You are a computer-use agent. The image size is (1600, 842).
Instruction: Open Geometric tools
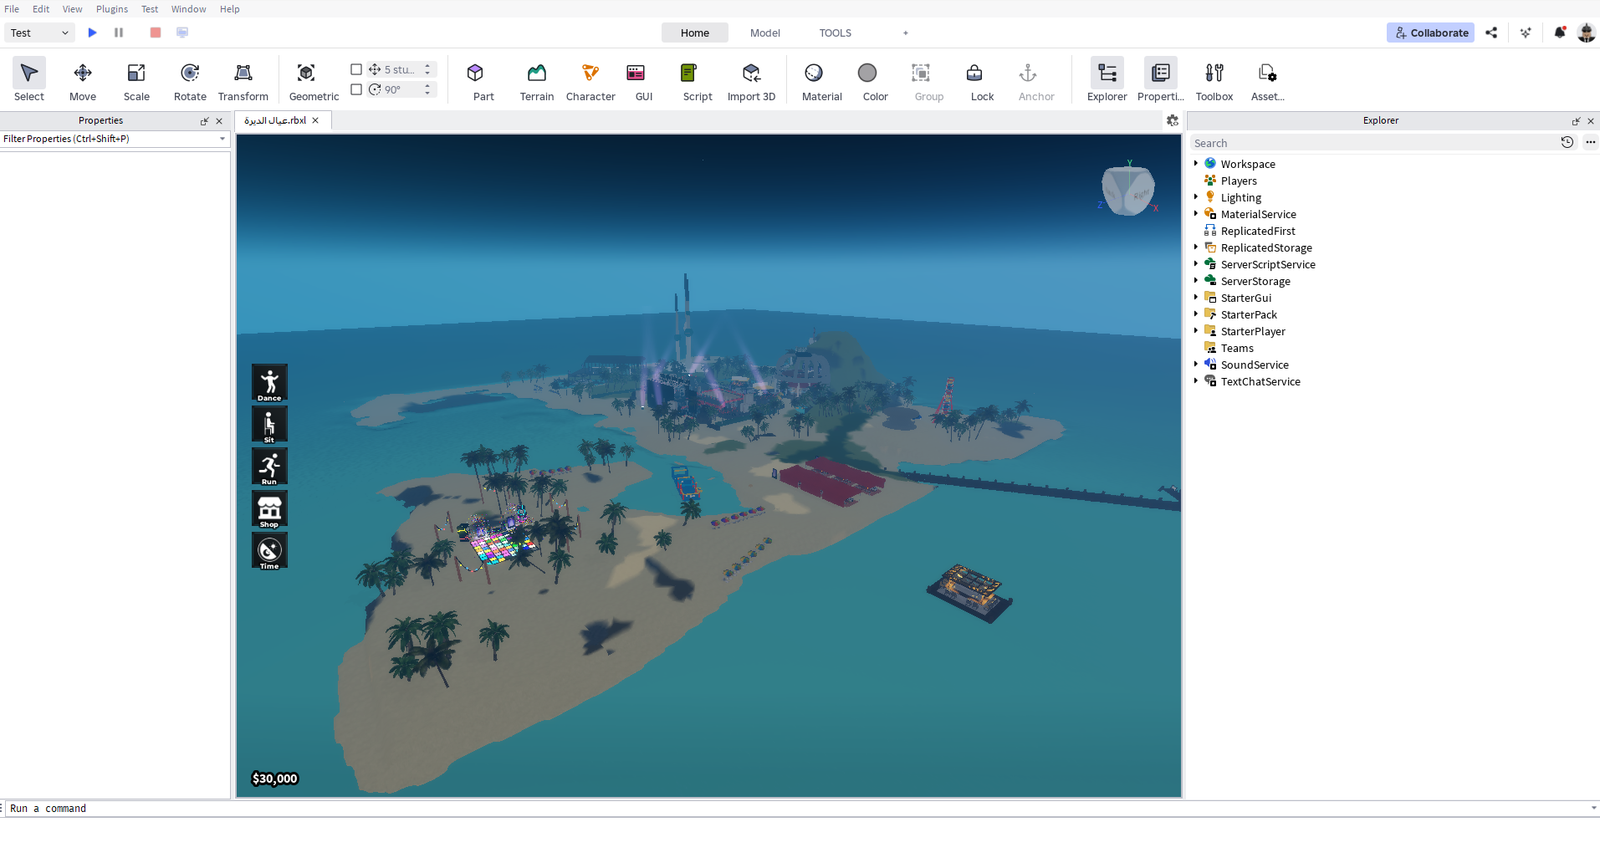point(314,80)
